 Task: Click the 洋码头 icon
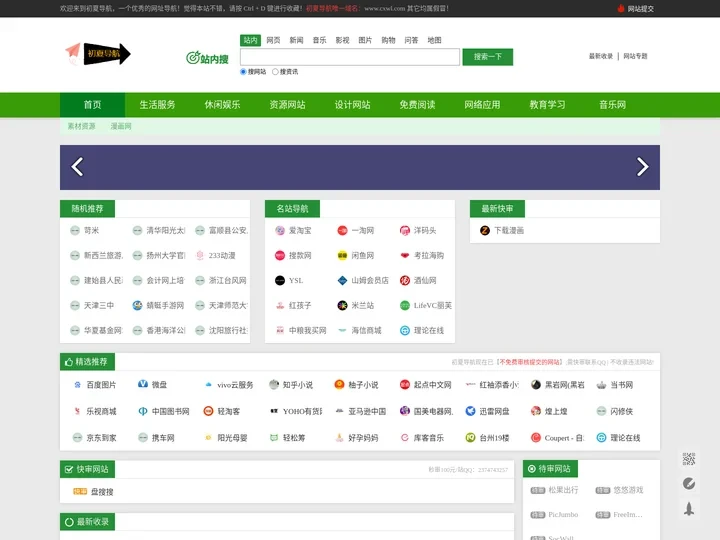point(405,231)
